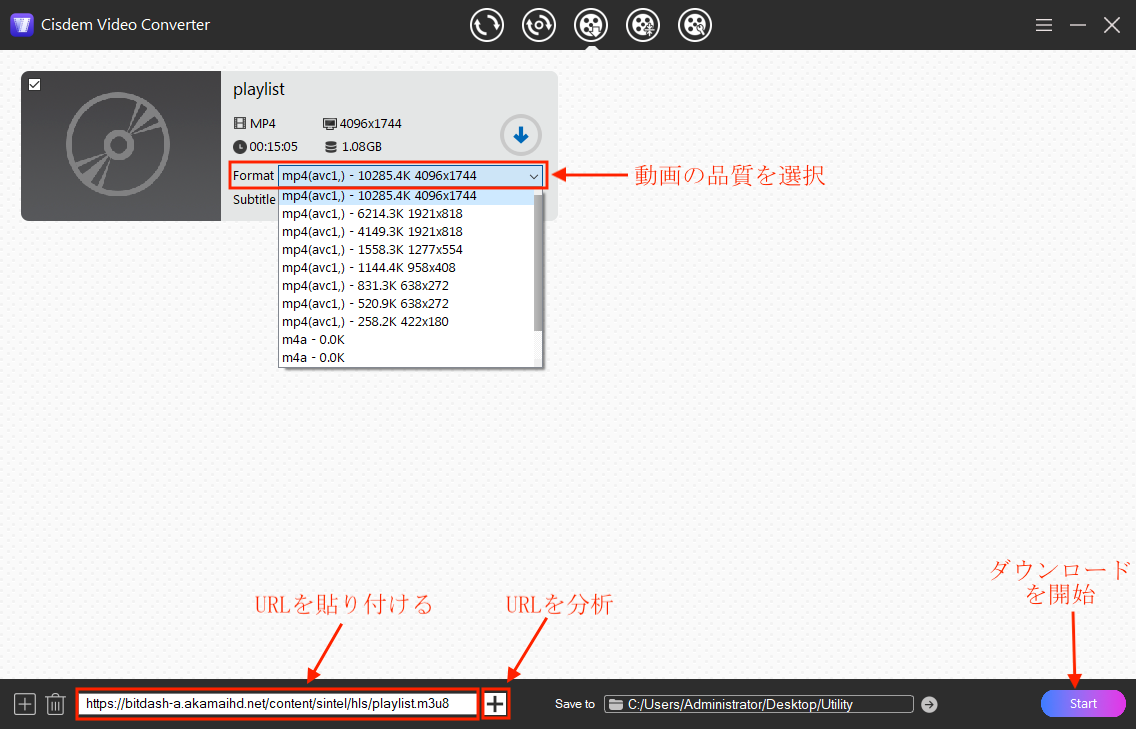Viewport: 1136px width, 729px height.
Task: Open the Rip DVD tab icon
Action: point(539,25)
